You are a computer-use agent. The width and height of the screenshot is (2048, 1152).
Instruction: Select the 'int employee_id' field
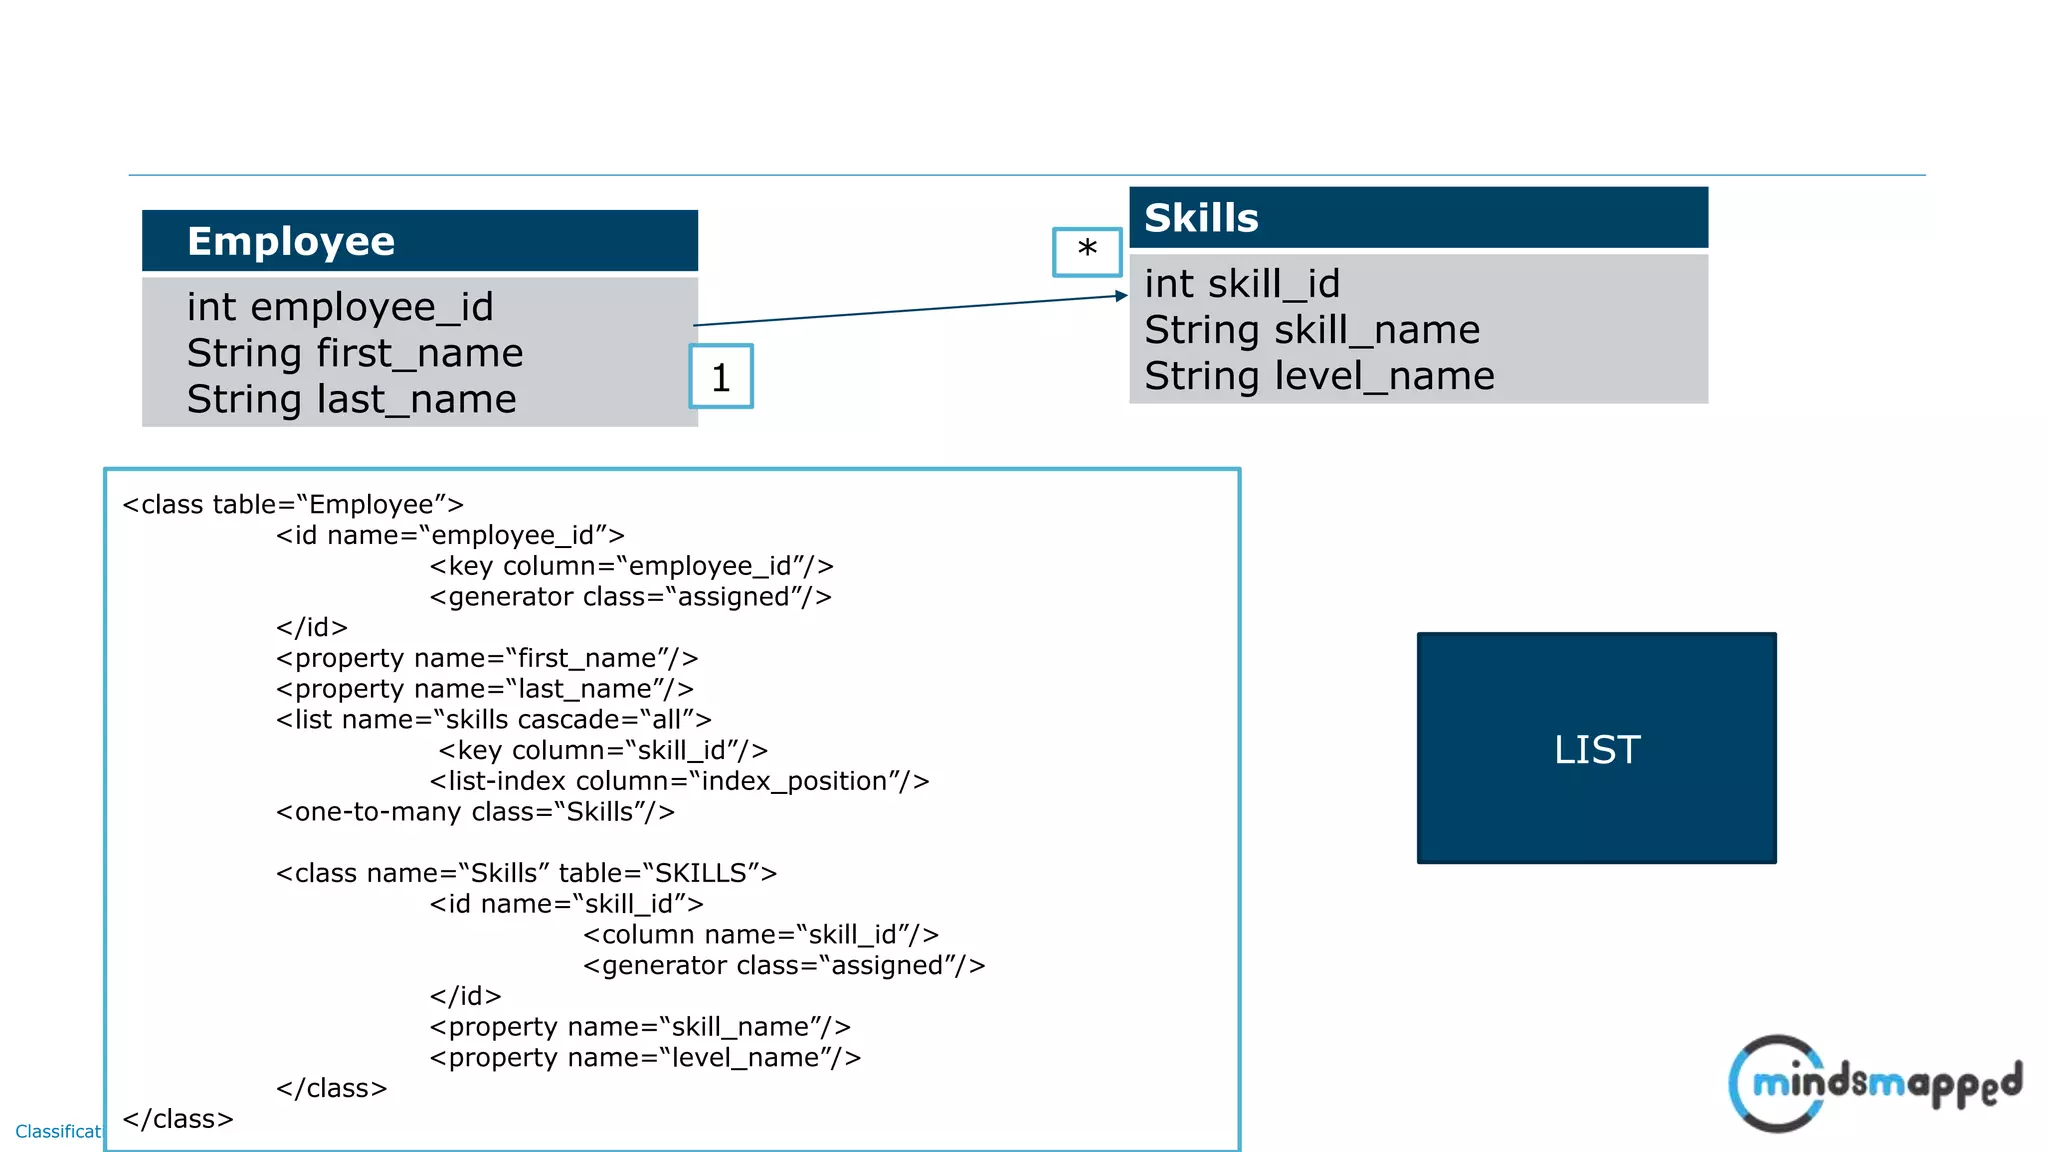pos(340,307)
